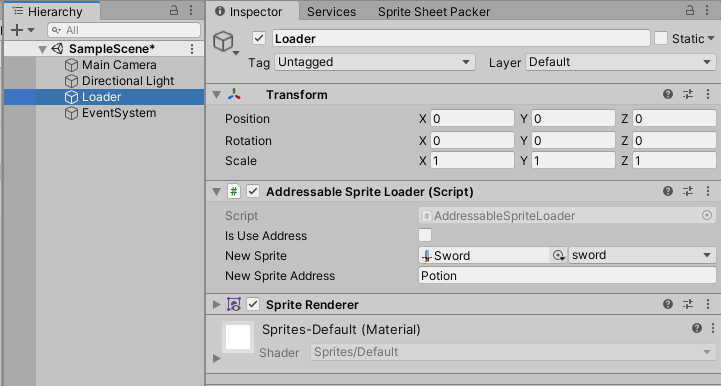
Task: Toggle the Static checkbox
Action: coord(661,38)
